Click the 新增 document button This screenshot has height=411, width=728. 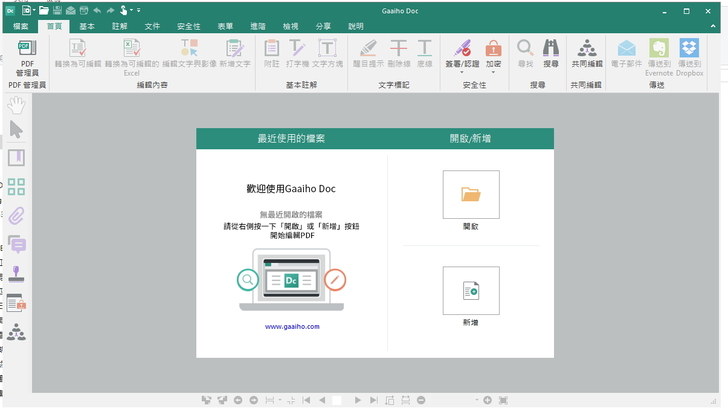pos(470,291)
